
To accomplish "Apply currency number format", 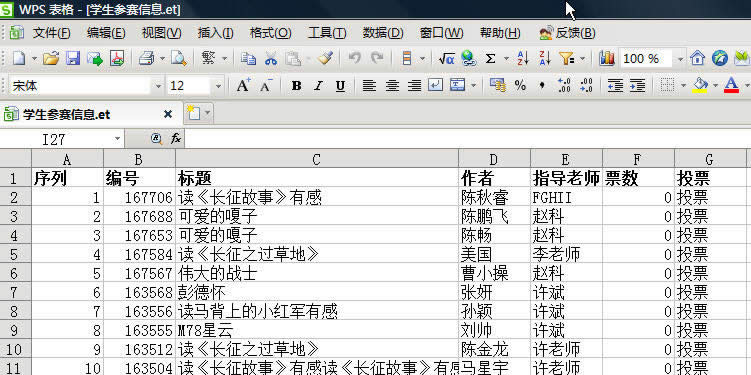I will 498,86.
